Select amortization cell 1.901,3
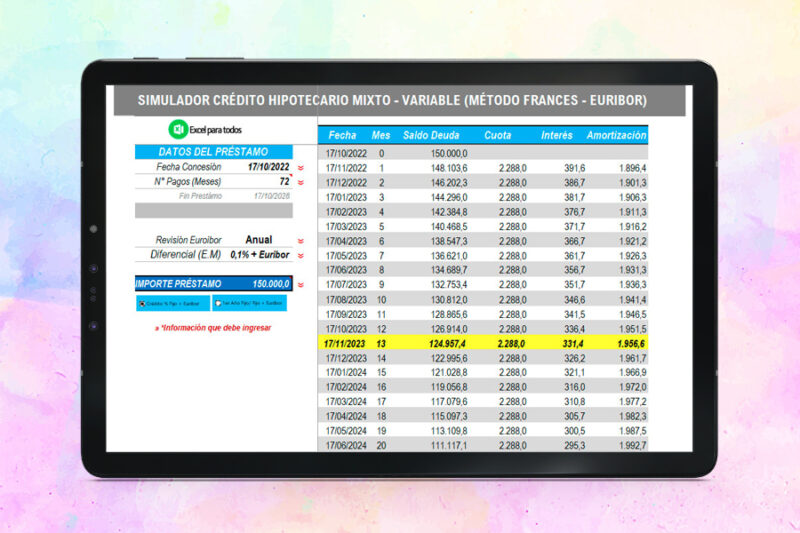 [633, 183]
